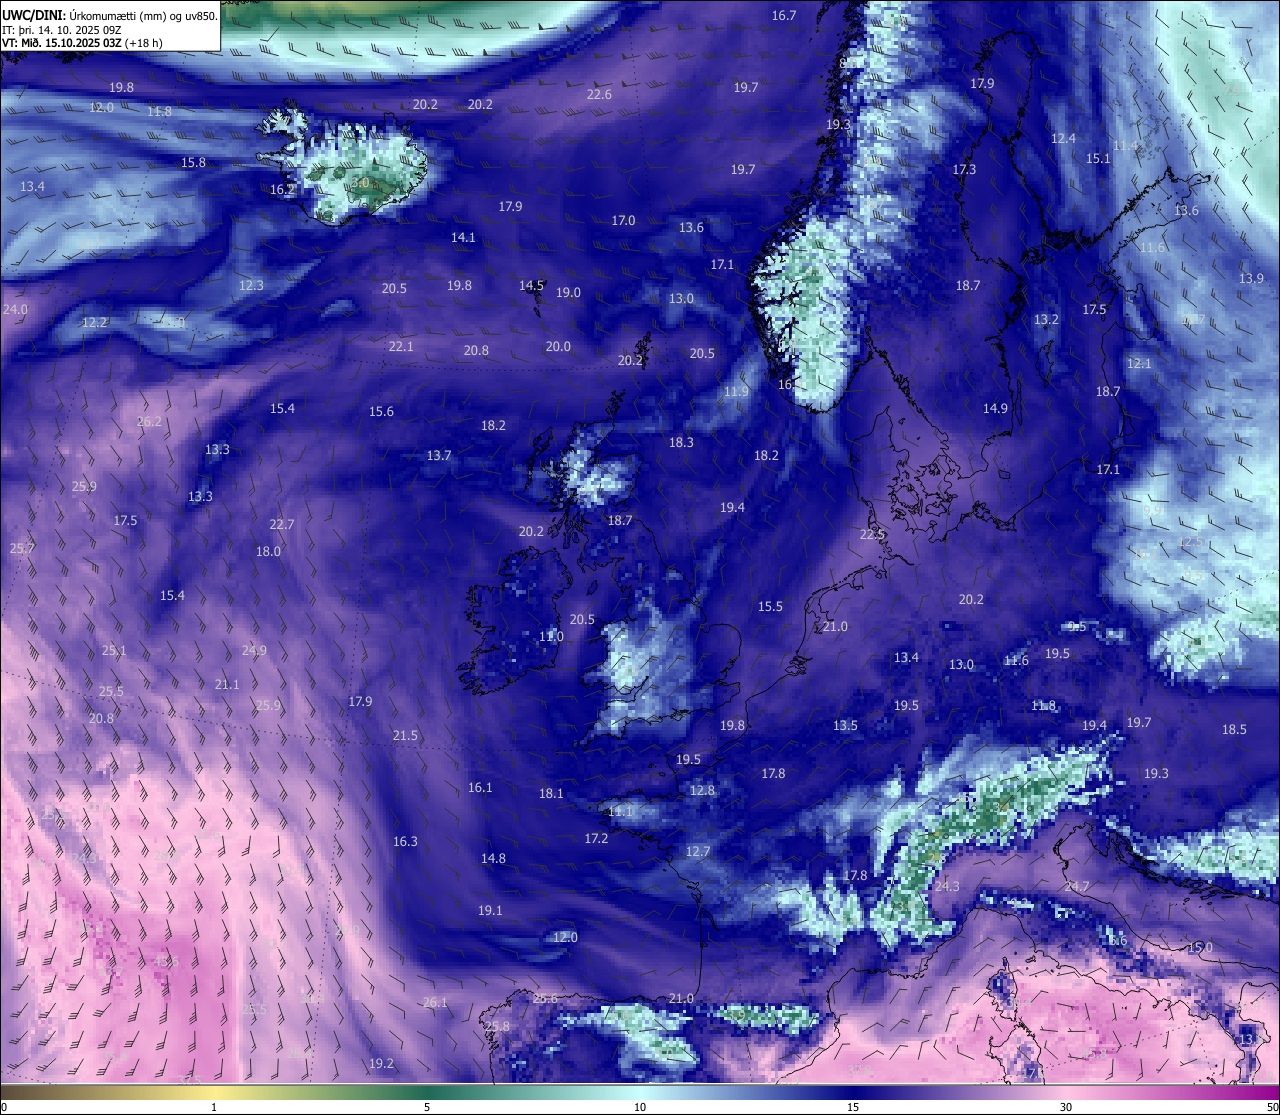The width and height of the screenshot is (1280, 1115).
Task: Click the 25.1 value label
Action: point(114,651)
